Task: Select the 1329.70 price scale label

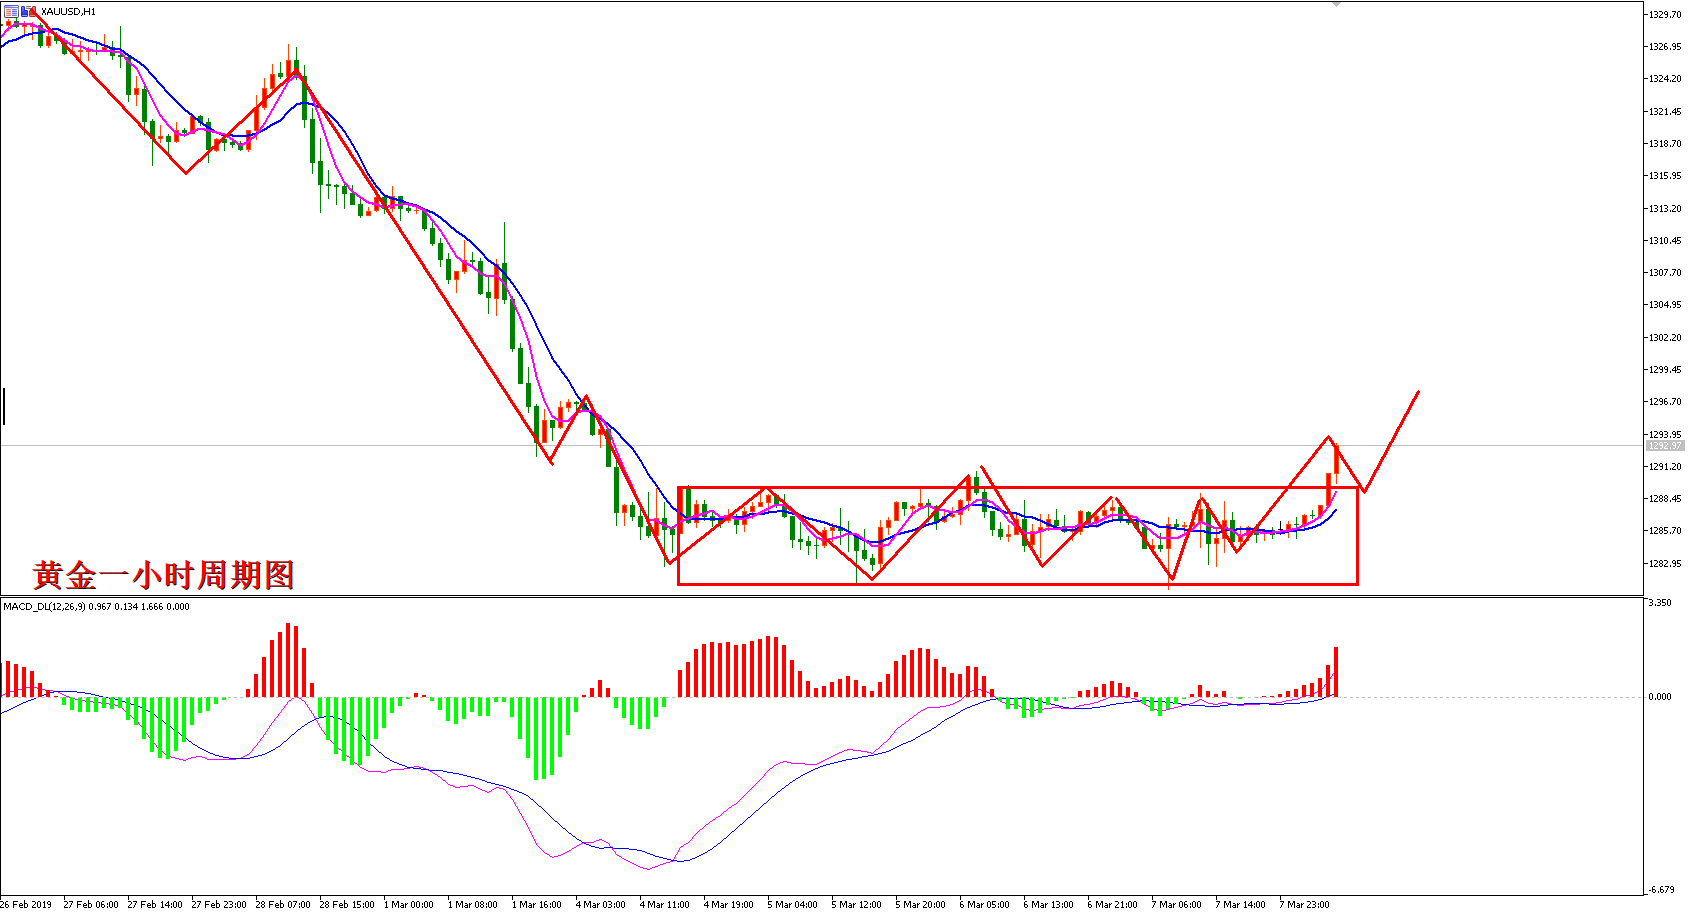Action: [1665, 14]
